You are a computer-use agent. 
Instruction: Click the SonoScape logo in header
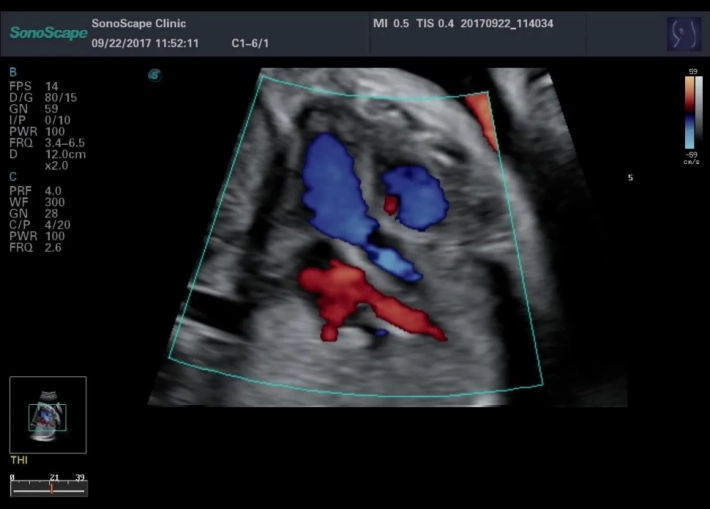pyautogui.click(x=46, y=33)
